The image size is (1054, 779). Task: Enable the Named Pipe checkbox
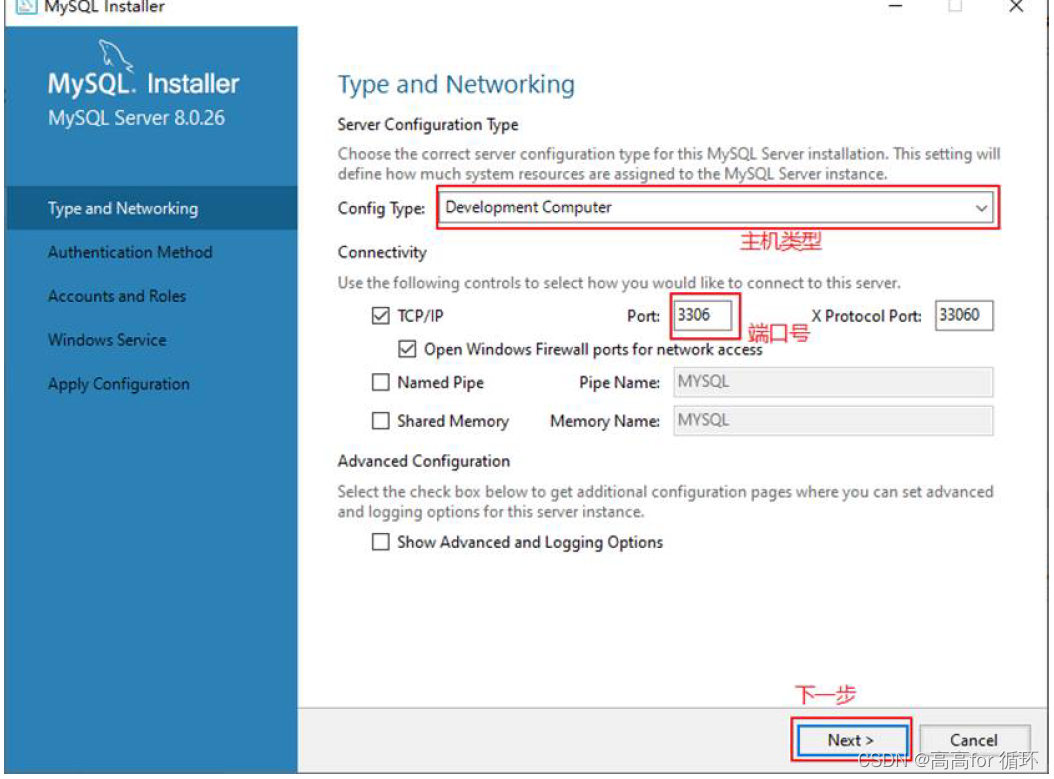point(380,382)
